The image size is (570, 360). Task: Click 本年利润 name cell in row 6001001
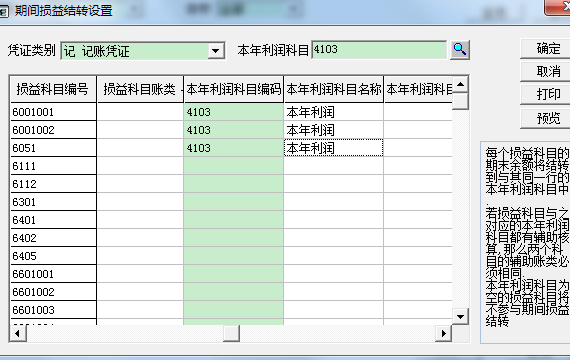click(x=334, y=112)
